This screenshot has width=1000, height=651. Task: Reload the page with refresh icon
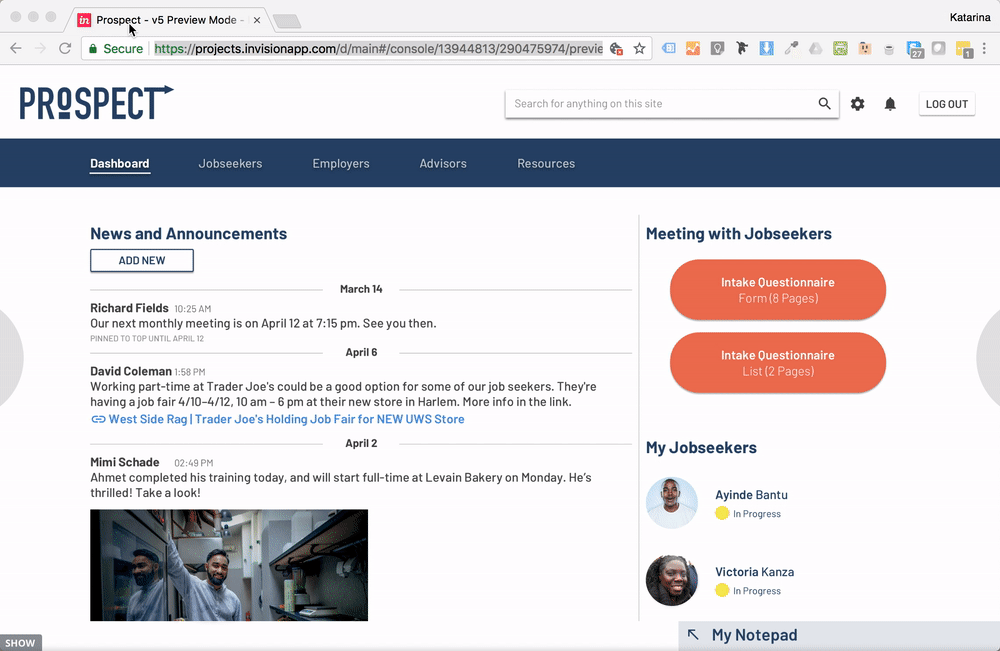64,48
